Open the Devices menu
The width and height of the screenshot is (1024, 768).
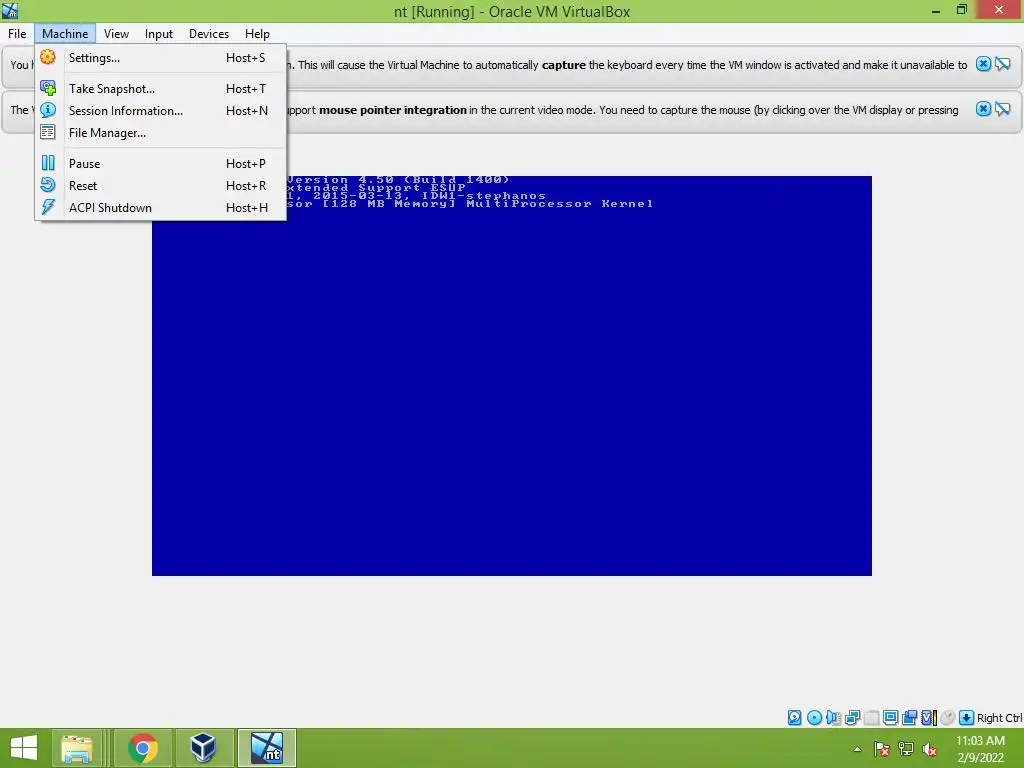pos(209,33)
